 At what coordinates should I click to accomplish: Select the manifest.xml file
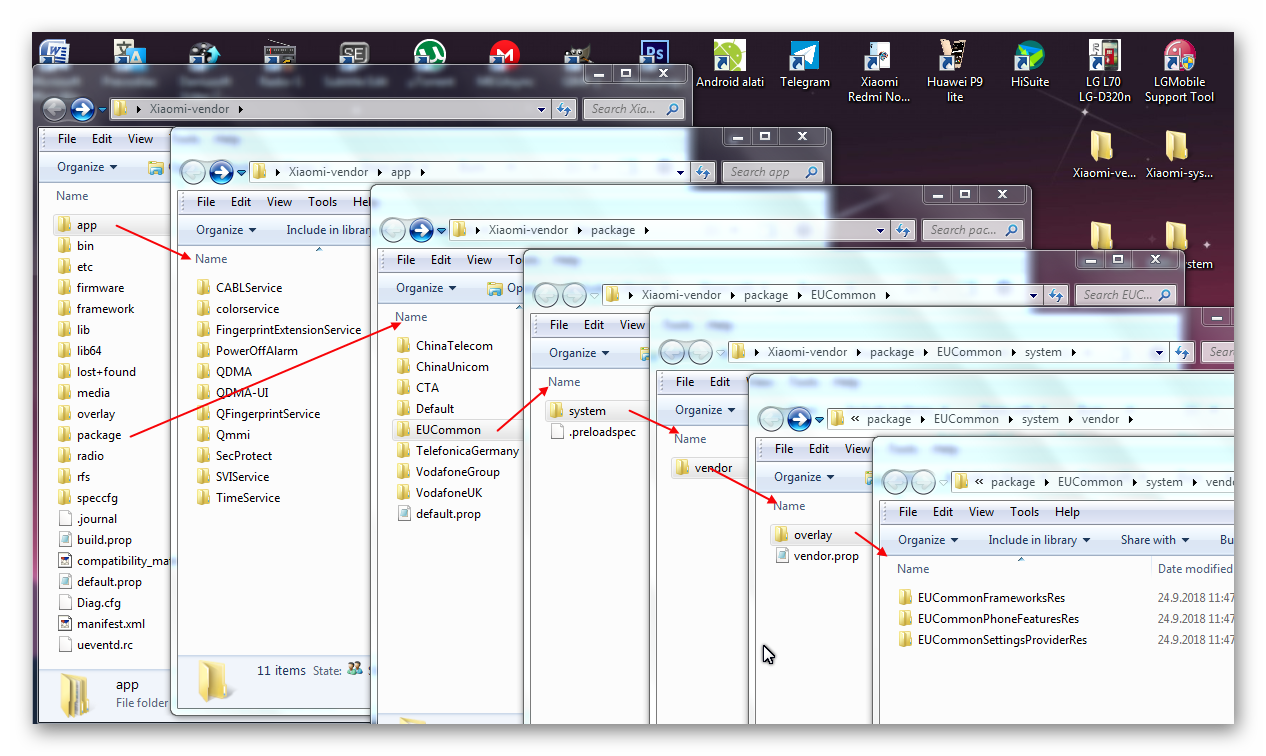pyautogui.click(x=100, y=624)
